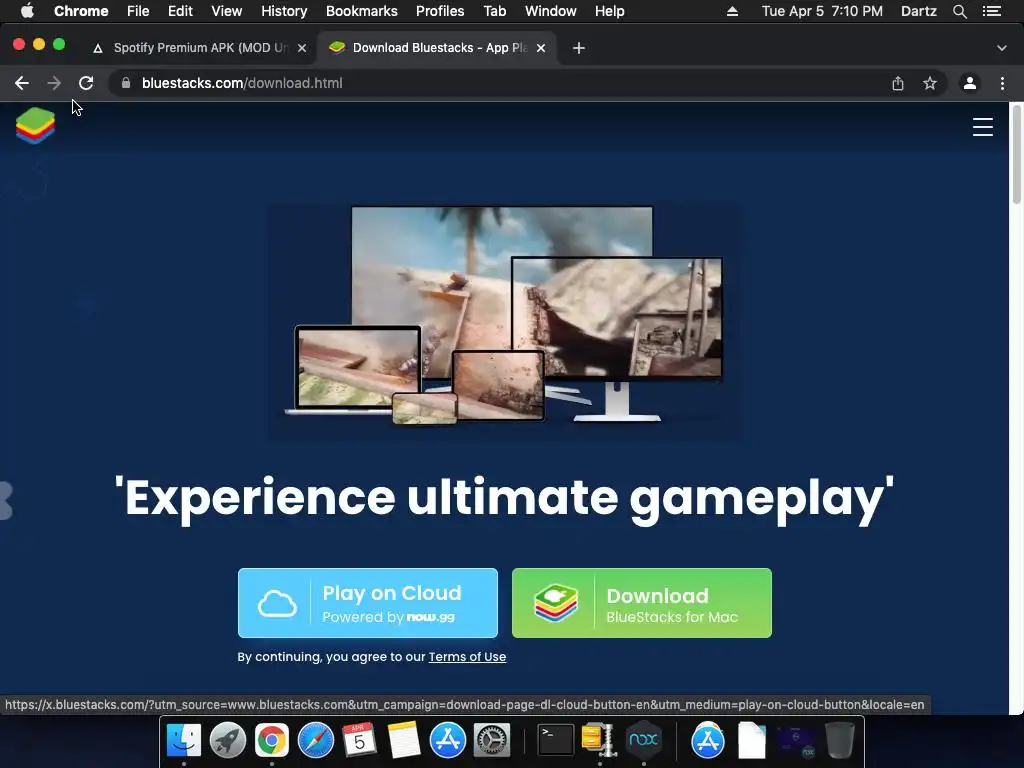This screenshot has width=1024, height=768.
Task: Open the Help menu
Action: click(x=609, y=11)
